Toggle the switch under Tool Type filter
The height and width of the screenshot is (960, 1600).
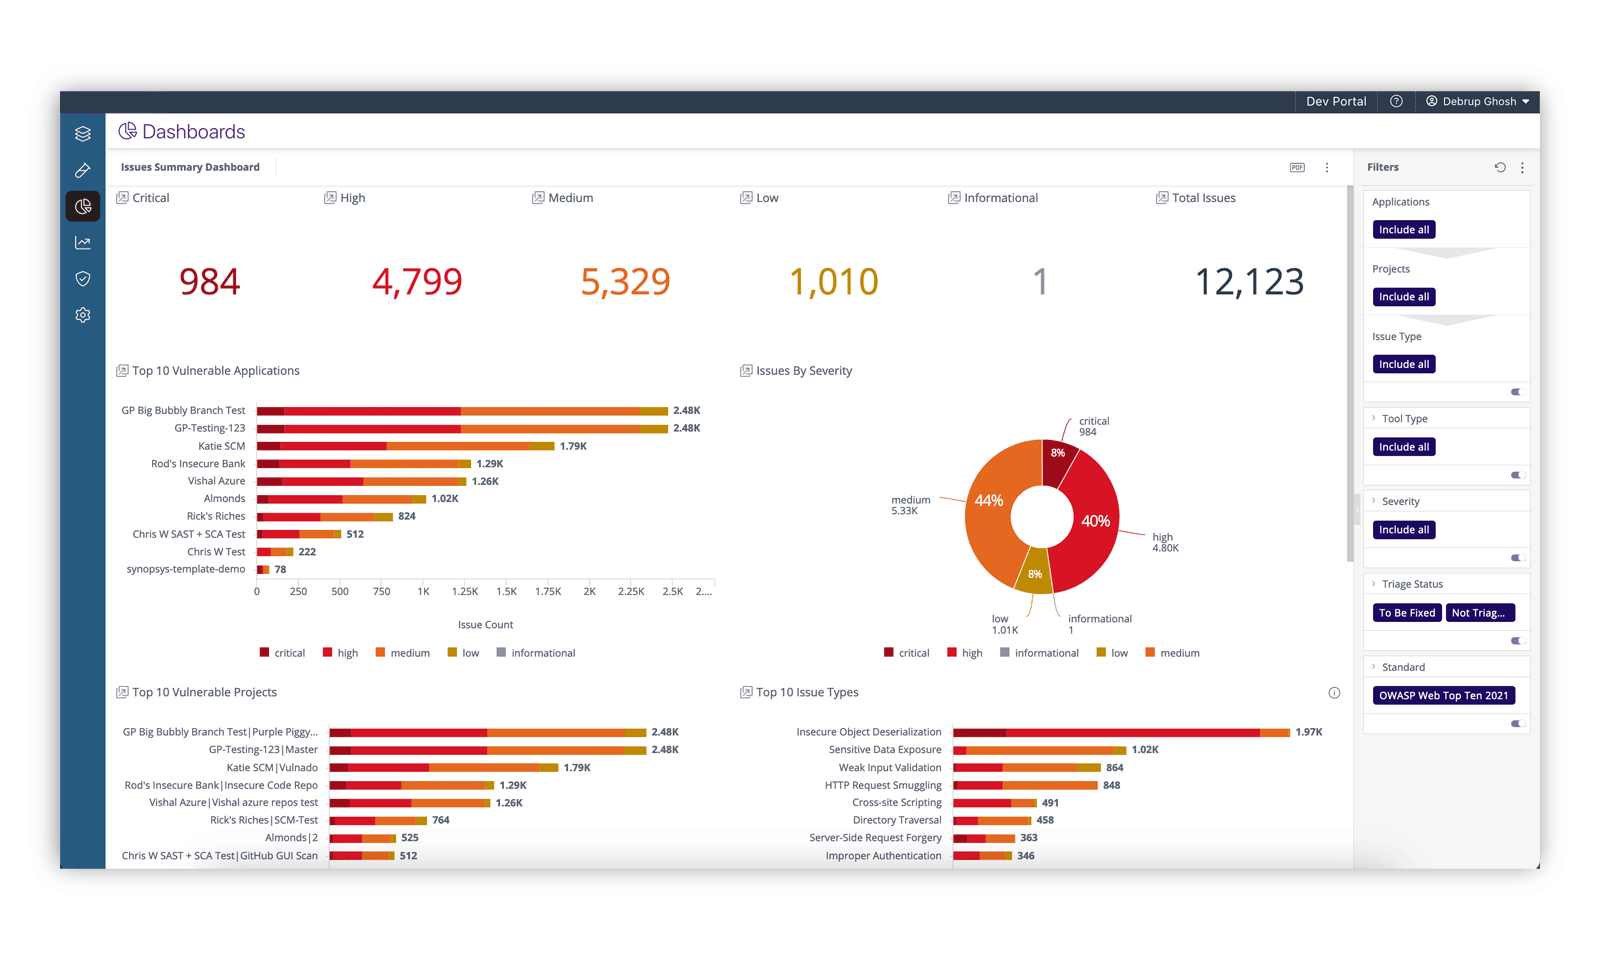[1516, 475]
